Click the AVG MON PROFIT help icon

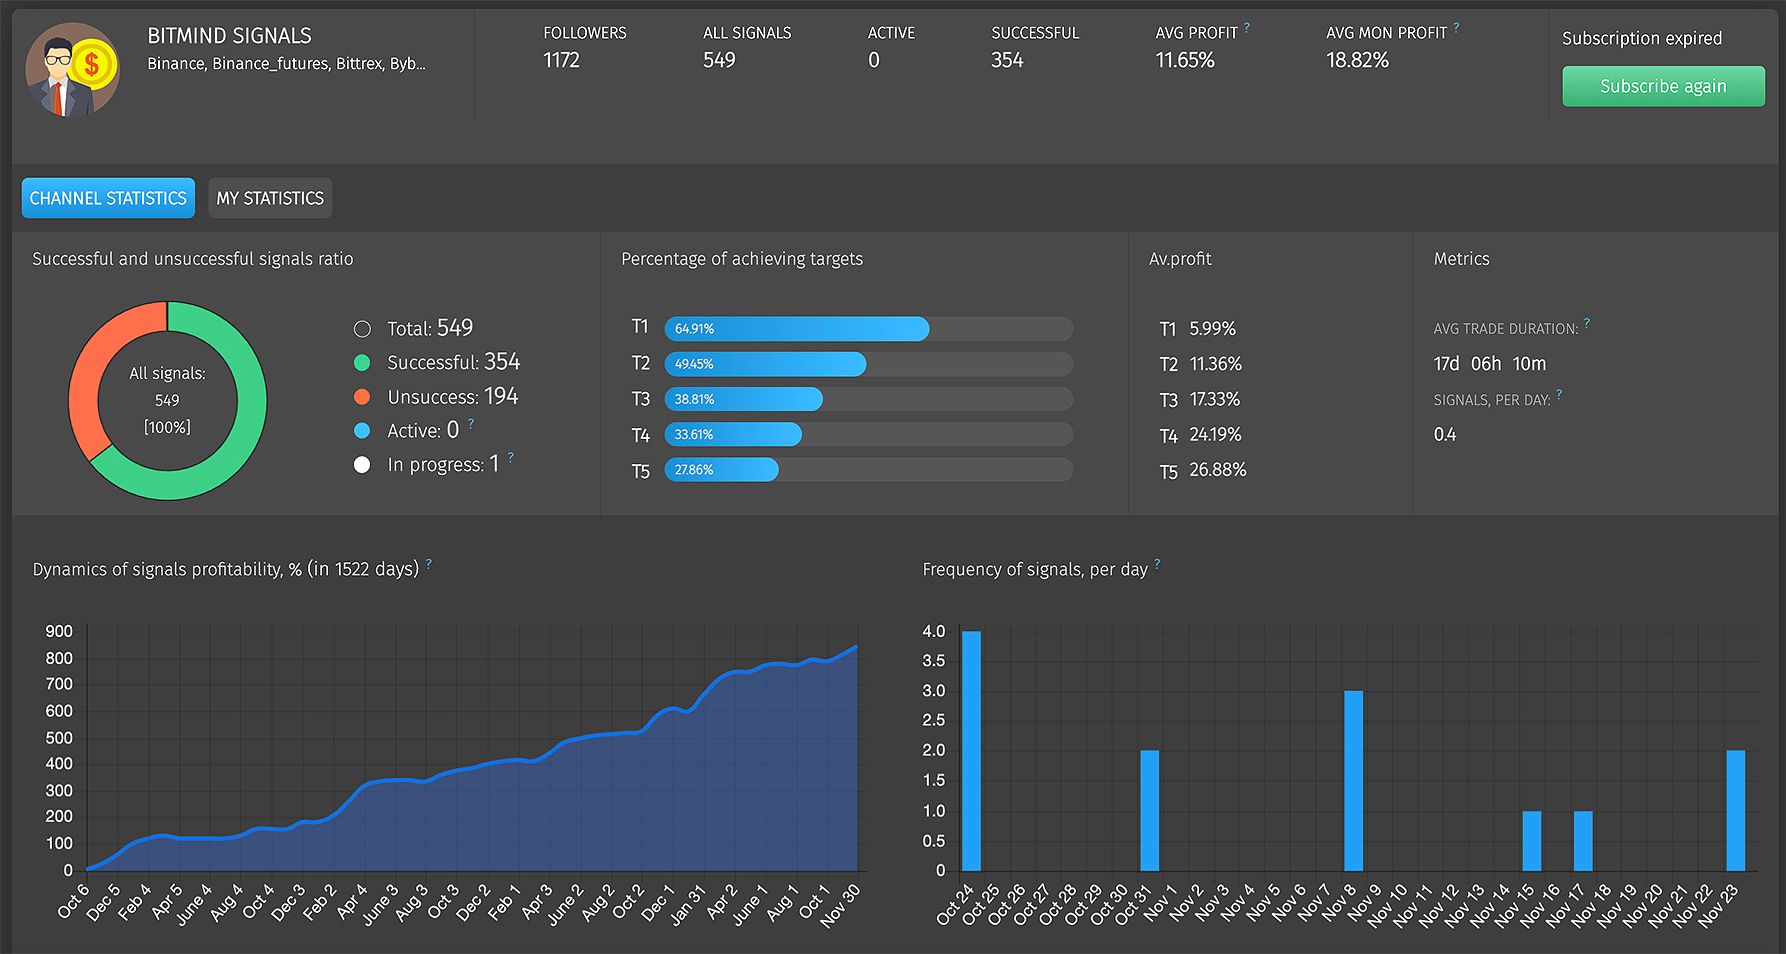point(1456,27)
